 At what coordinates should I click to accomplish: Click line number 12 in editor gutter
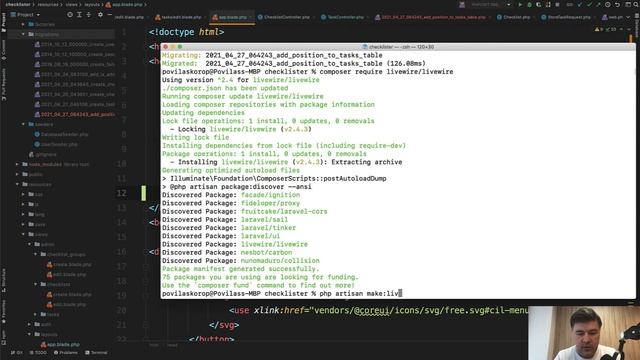pos(122,193)
